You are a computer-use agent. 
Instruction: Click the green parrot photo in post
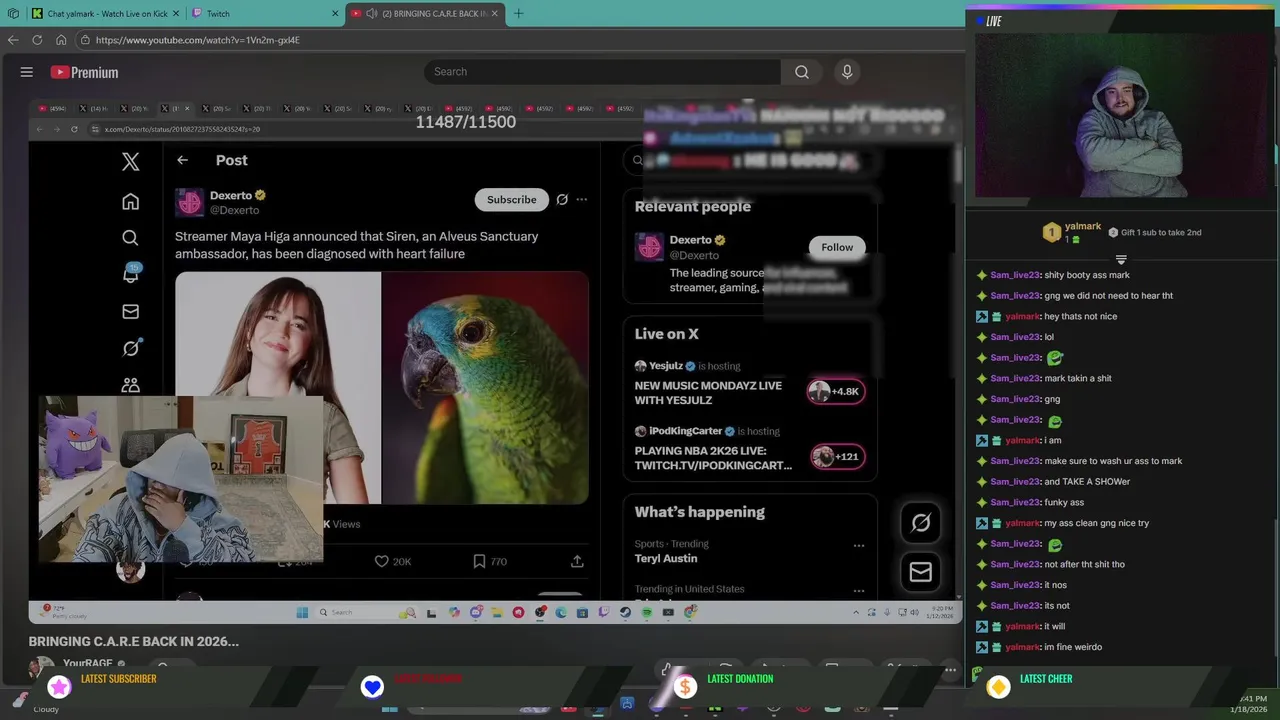point(485,388)
